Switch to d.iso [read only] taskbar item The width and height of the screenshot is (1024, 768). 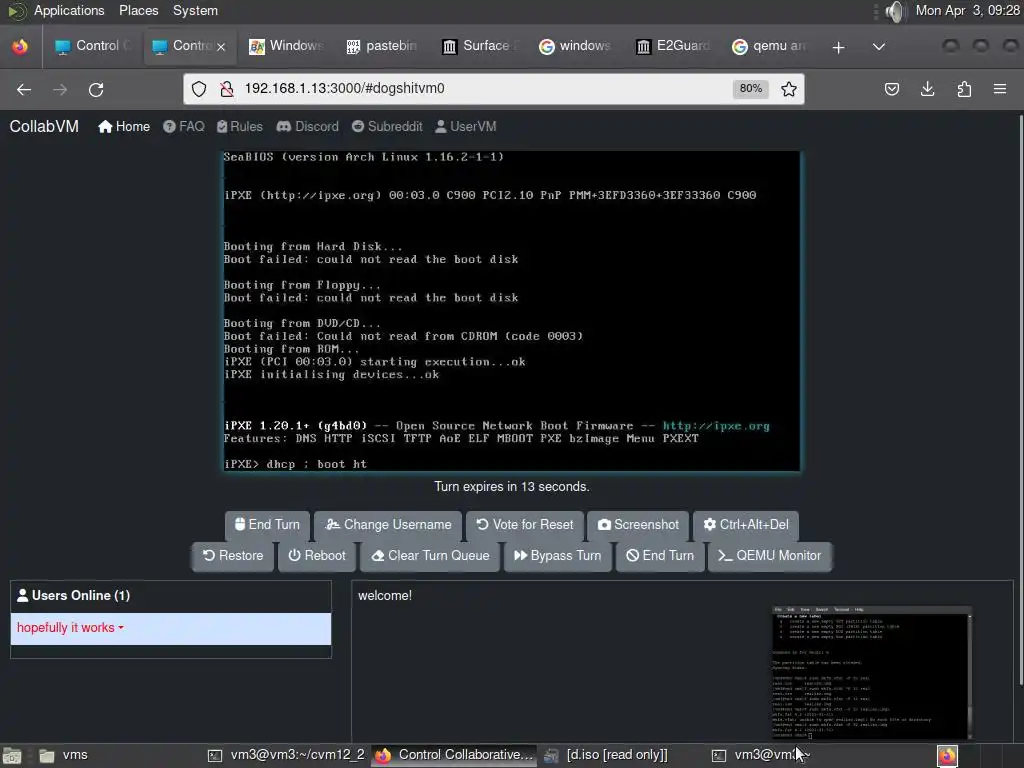coord(606,756)
